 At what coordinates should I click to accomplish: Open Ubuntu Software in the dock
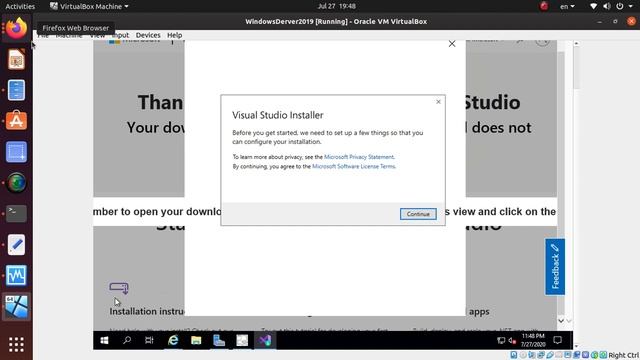point(16,121)
